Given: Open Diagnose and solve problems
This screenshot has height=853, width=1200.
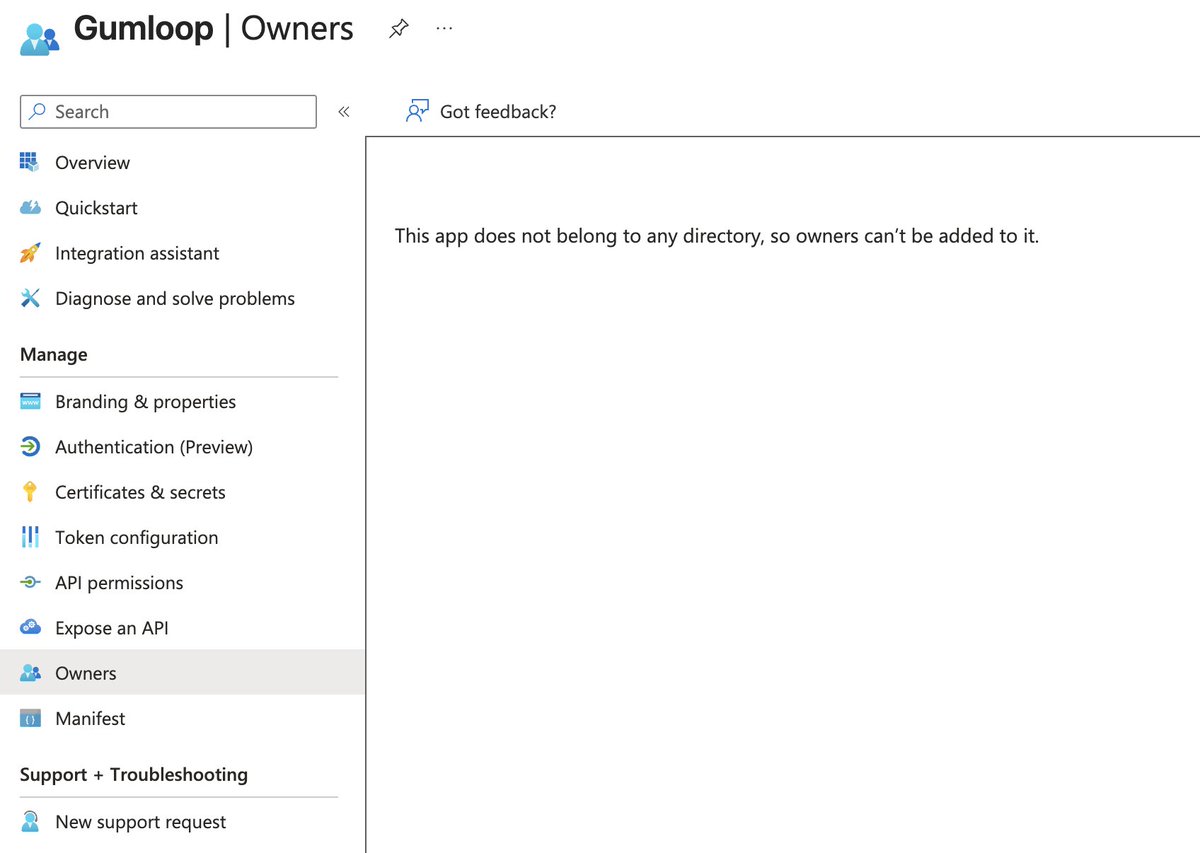Looking at the screenshot, I should click(x=175, y=298).
